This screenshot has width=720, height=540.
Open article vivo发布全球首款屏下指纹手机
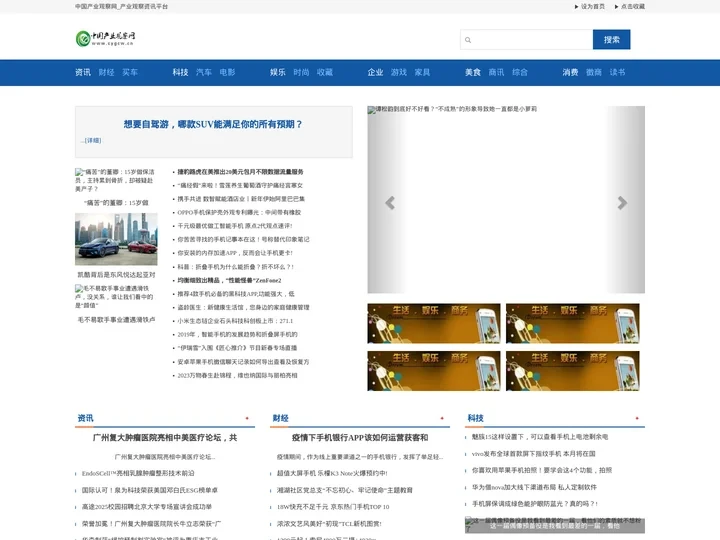click(x=534, y=454)
